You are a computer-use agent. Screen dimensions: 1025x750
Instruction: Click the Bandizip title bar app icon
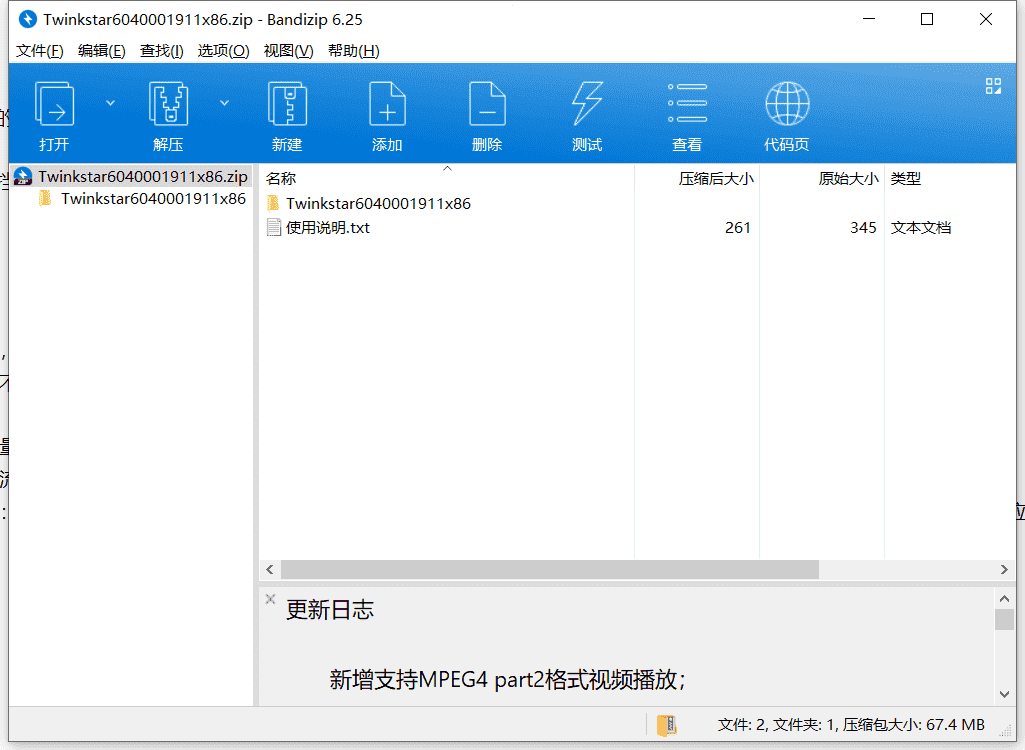coord(27,19)
